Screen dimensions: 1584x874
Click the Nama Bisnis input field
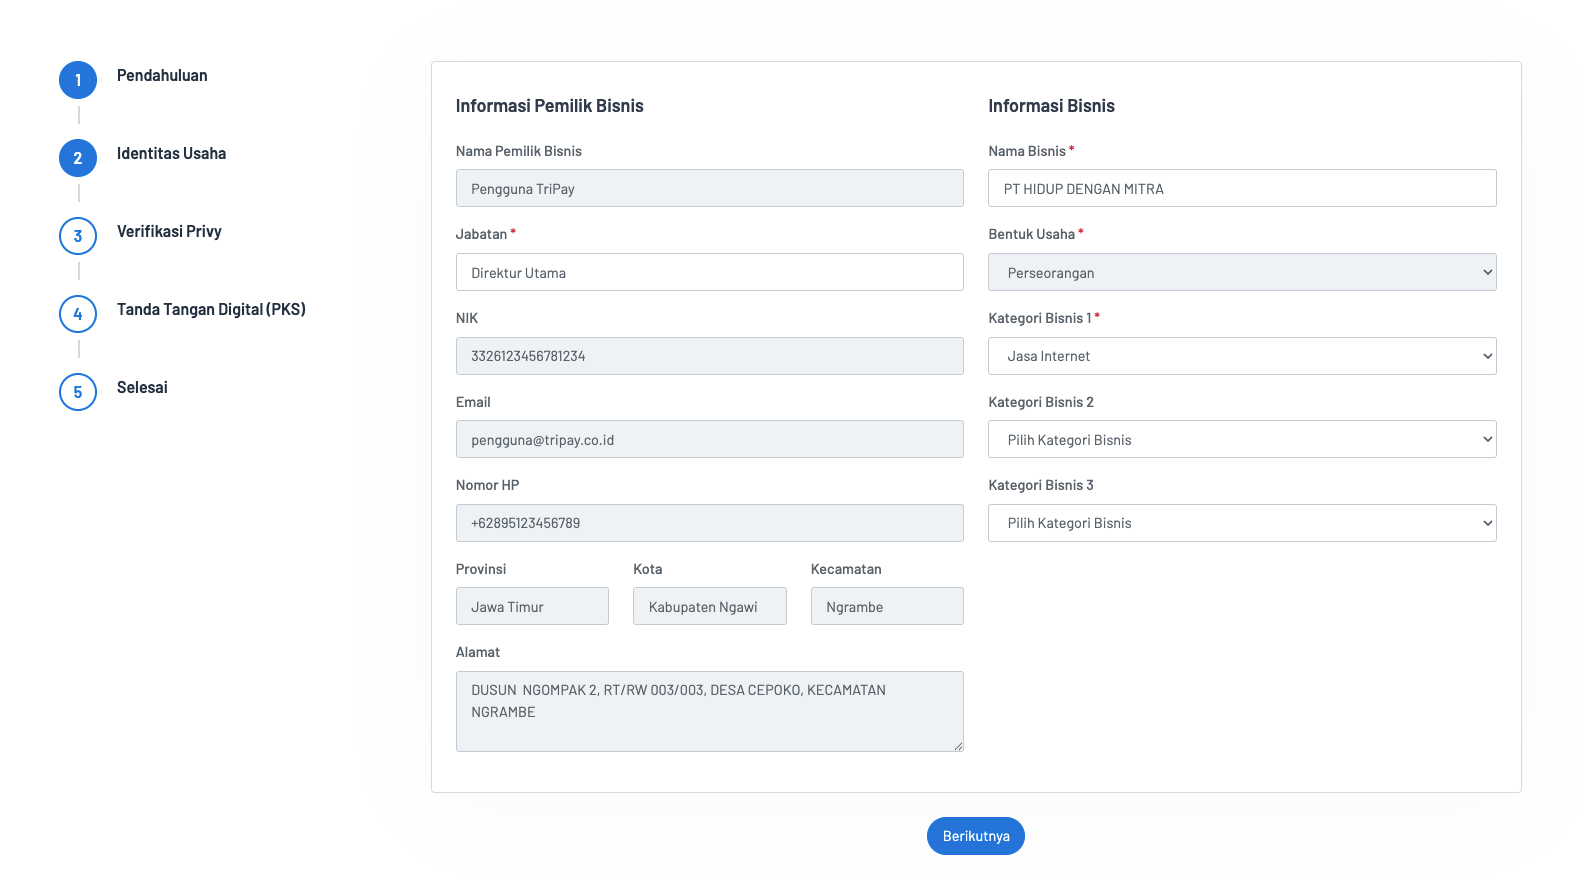point(1241,188)
